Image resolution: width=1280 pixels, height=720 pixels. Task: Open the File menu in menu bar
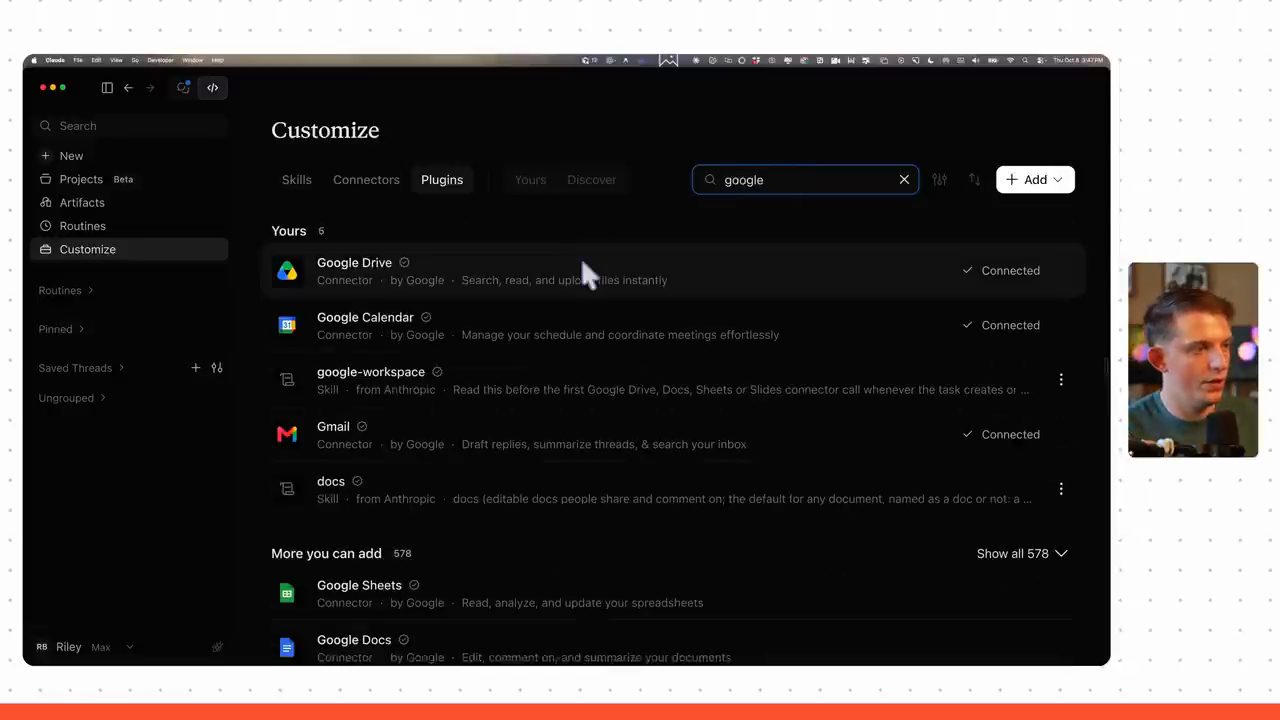77,60
